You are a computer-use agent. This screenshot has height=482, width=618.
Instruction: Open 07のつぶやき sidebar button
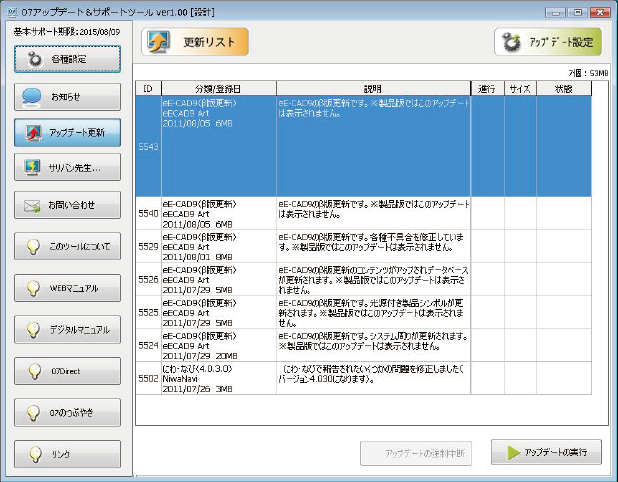click(x=68, y=412)
